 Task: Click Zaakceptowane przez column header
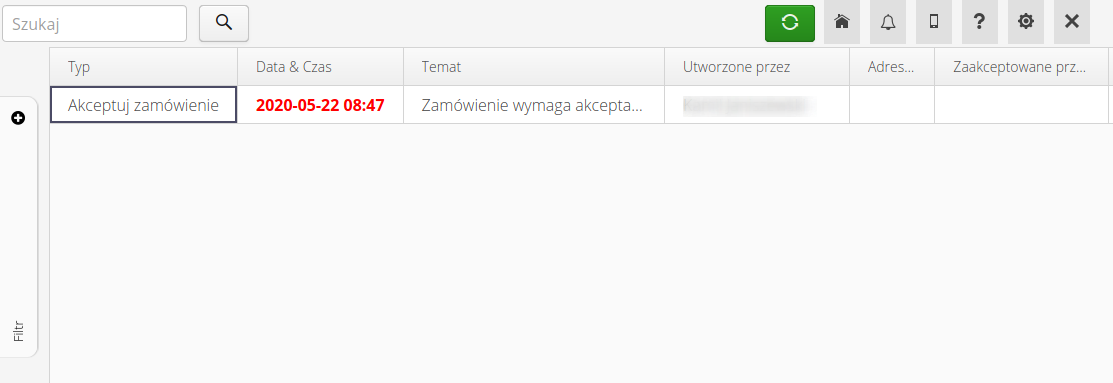click(x=1021, y=67)
